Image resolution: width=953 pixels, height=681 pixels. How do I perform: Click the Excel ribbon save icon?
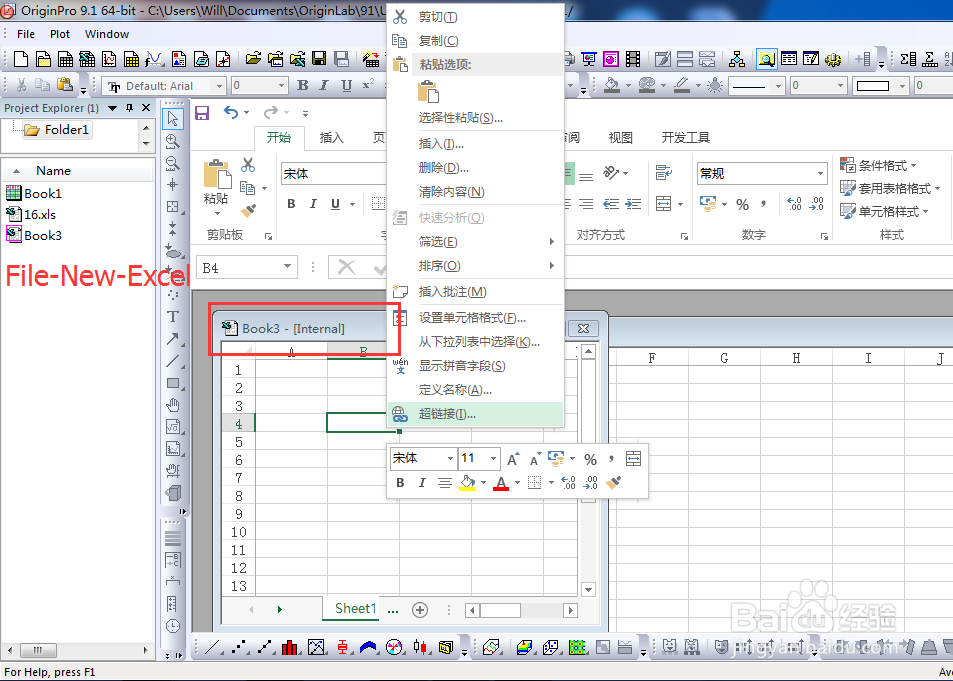pyautogui.click(x=202, y=113)
